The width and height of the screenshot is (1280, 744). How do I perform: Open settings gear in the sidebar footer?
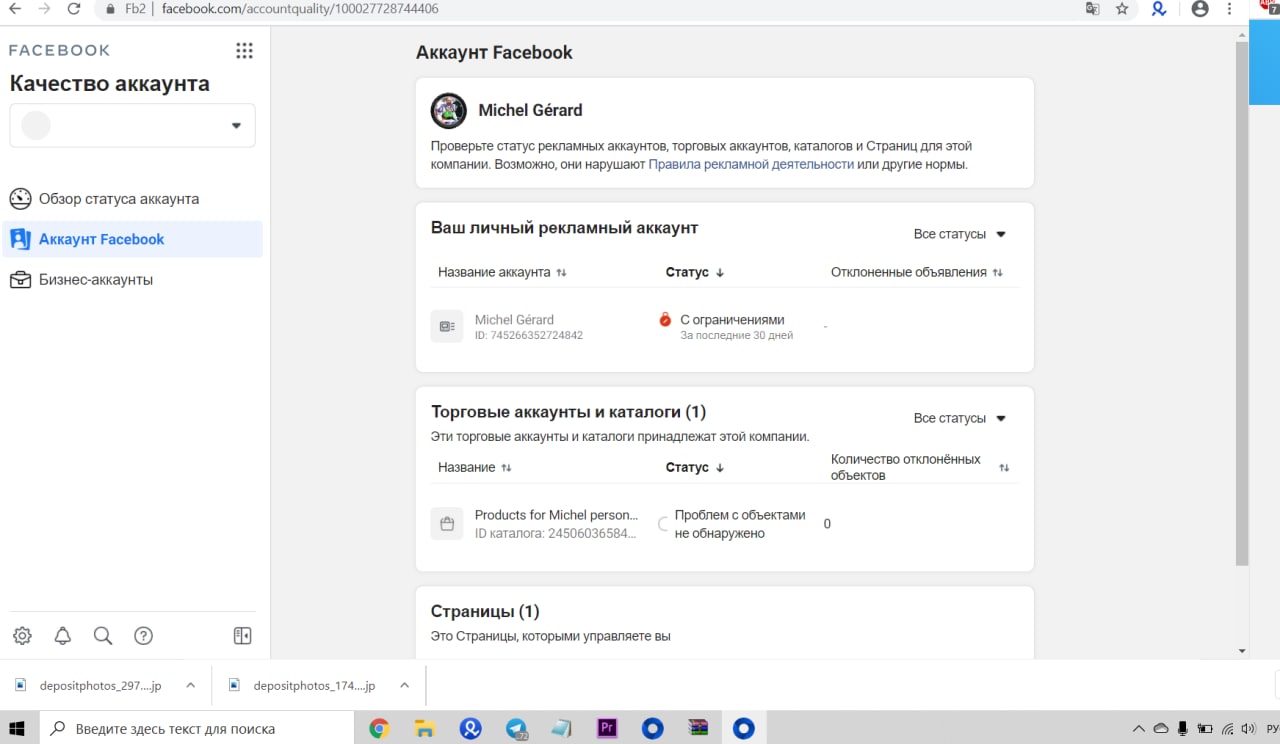click(22, 636)
